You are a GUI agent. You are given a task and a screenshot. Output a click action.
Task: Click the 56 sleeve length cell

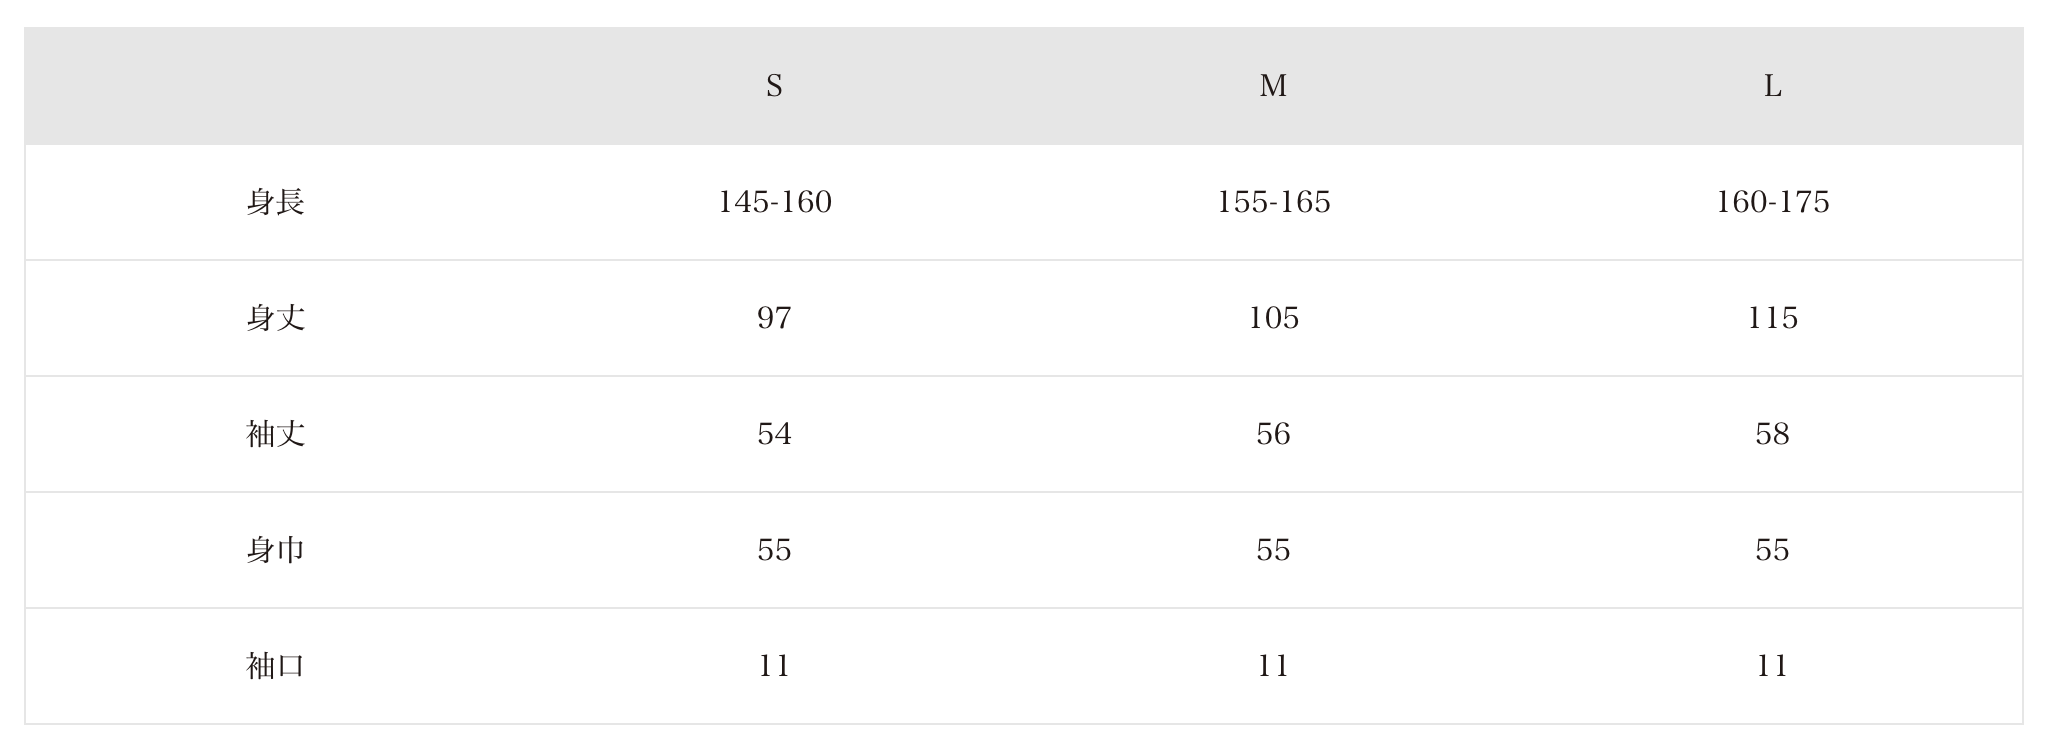(x=1273, y=435)
